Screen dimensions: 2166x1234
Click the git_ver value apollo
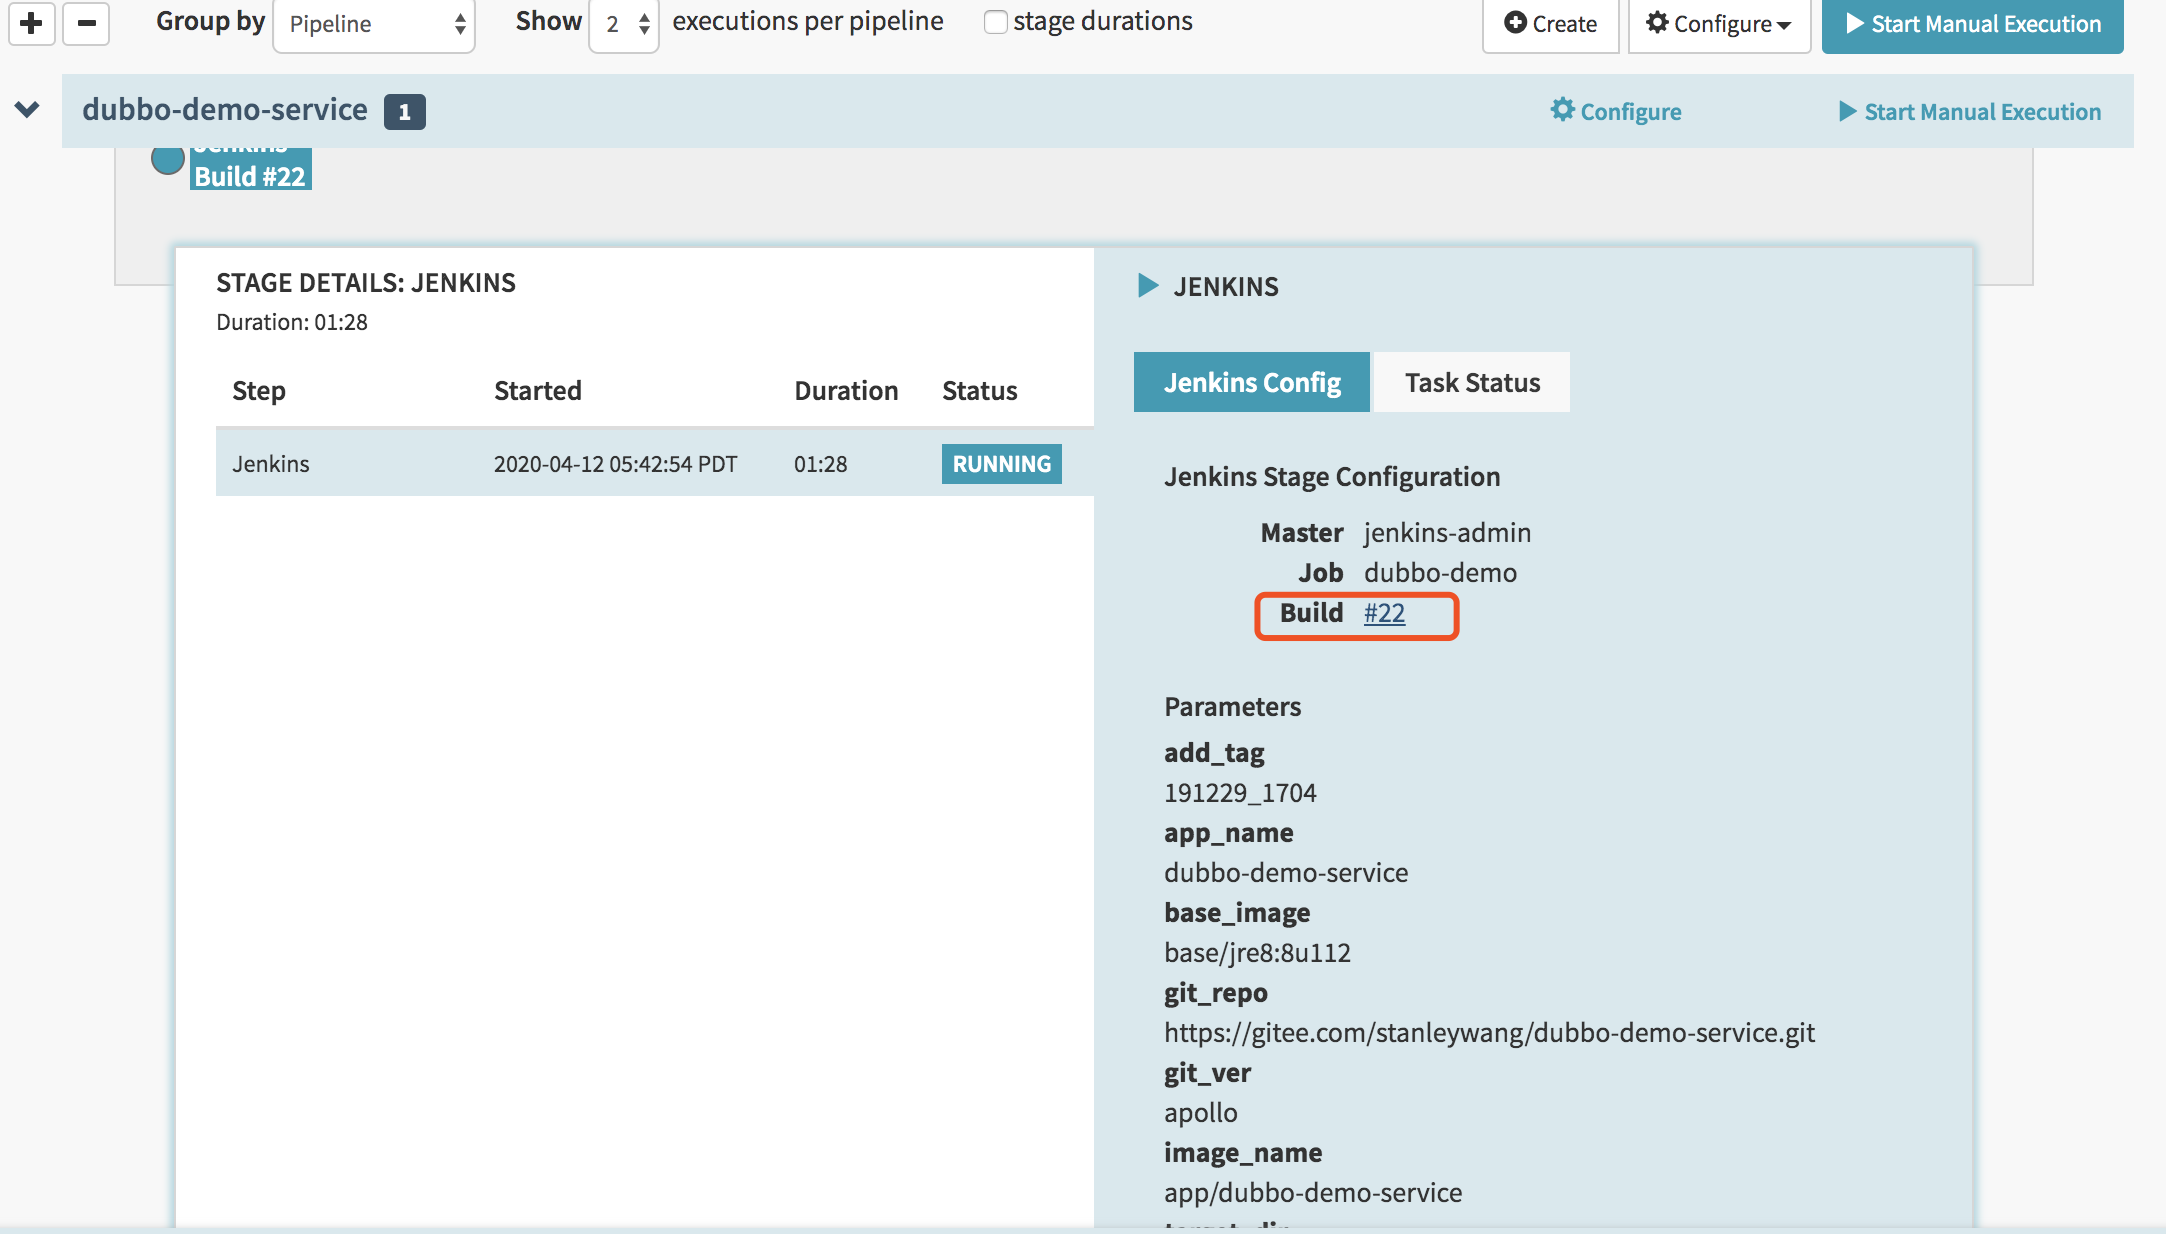1200,1113
